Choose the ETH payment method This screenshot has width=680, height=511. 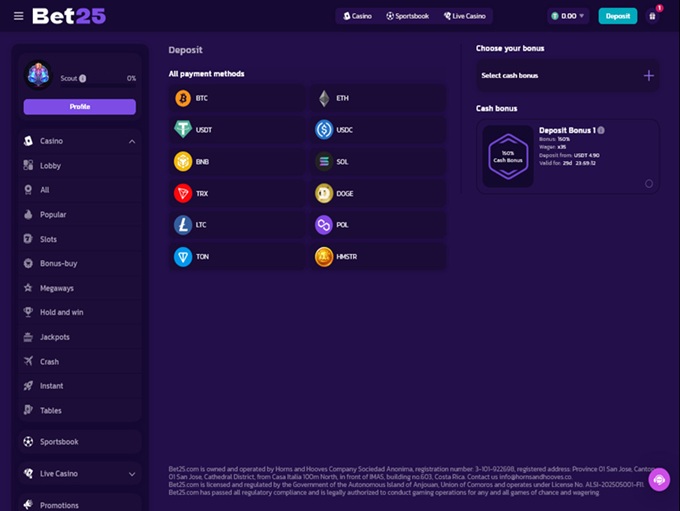pos(378,98)
